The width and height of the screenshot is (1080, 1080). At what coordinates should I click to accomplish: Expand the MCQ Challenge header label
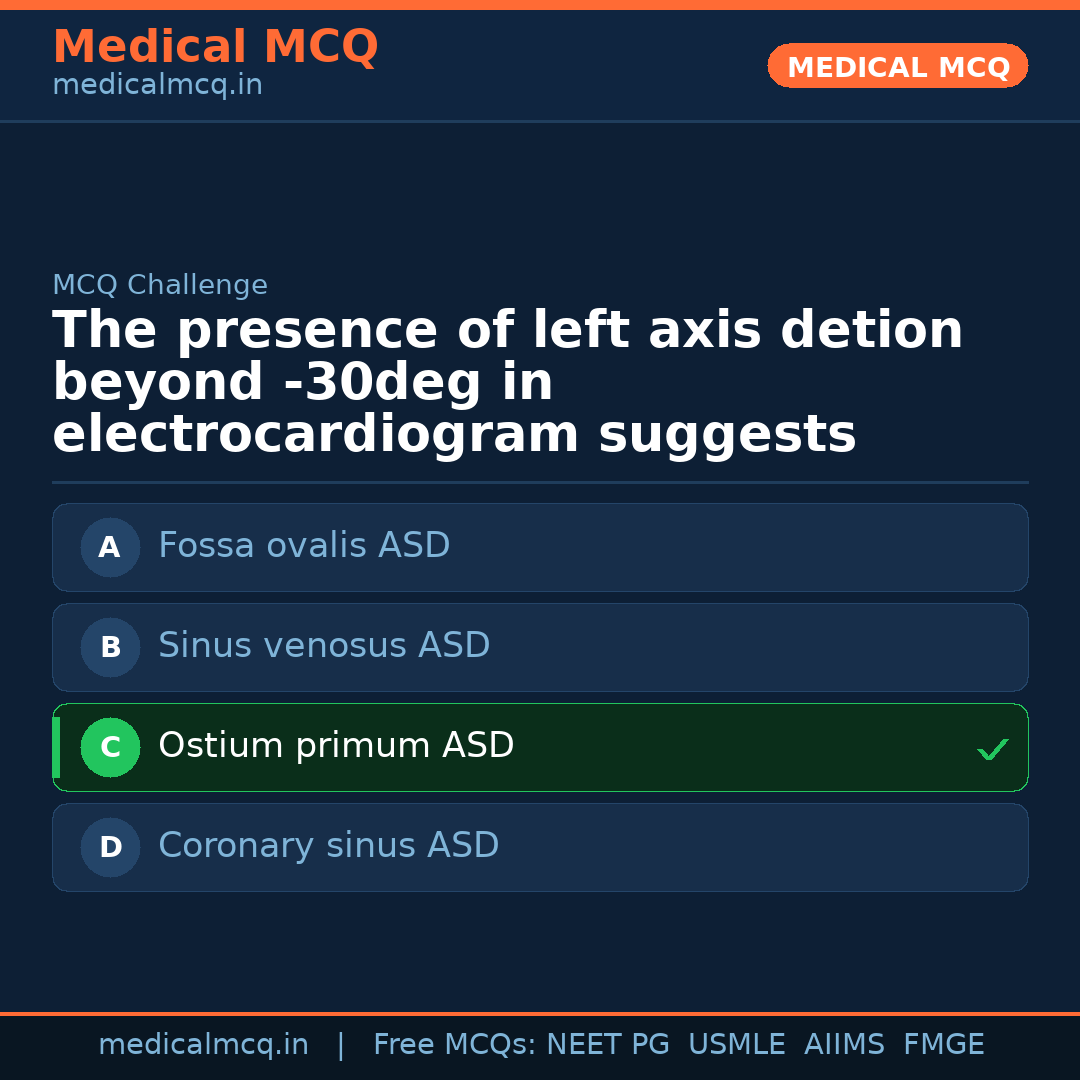click(160, 284)
